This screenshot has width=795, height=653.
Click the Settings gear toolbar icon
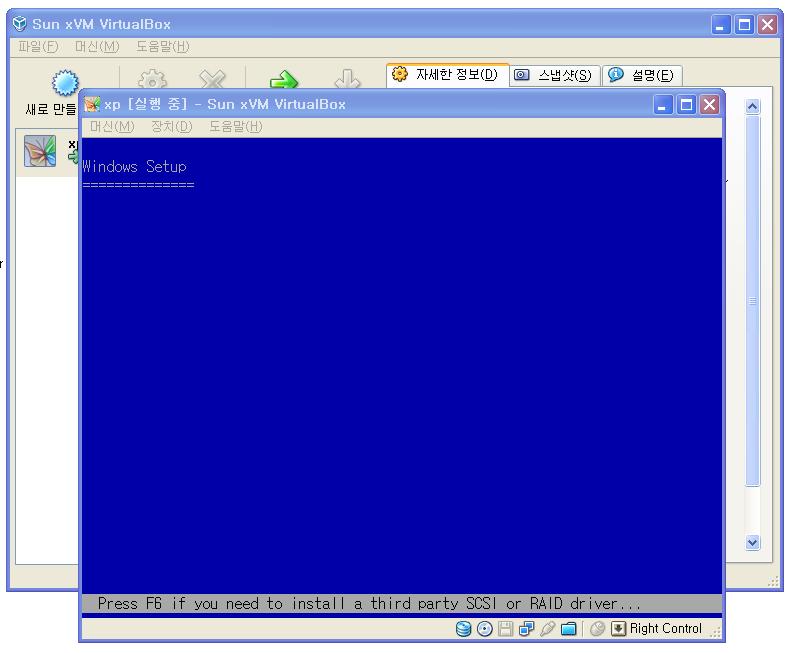tap(152, 79)
